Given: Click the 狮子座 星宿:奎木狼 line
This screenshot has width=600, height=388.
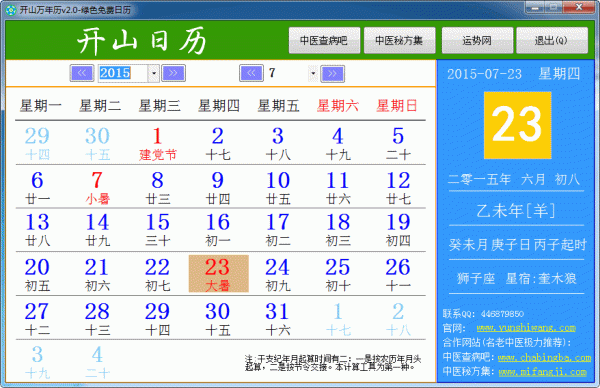Looking at the screenshot, I should pos(516,278).
